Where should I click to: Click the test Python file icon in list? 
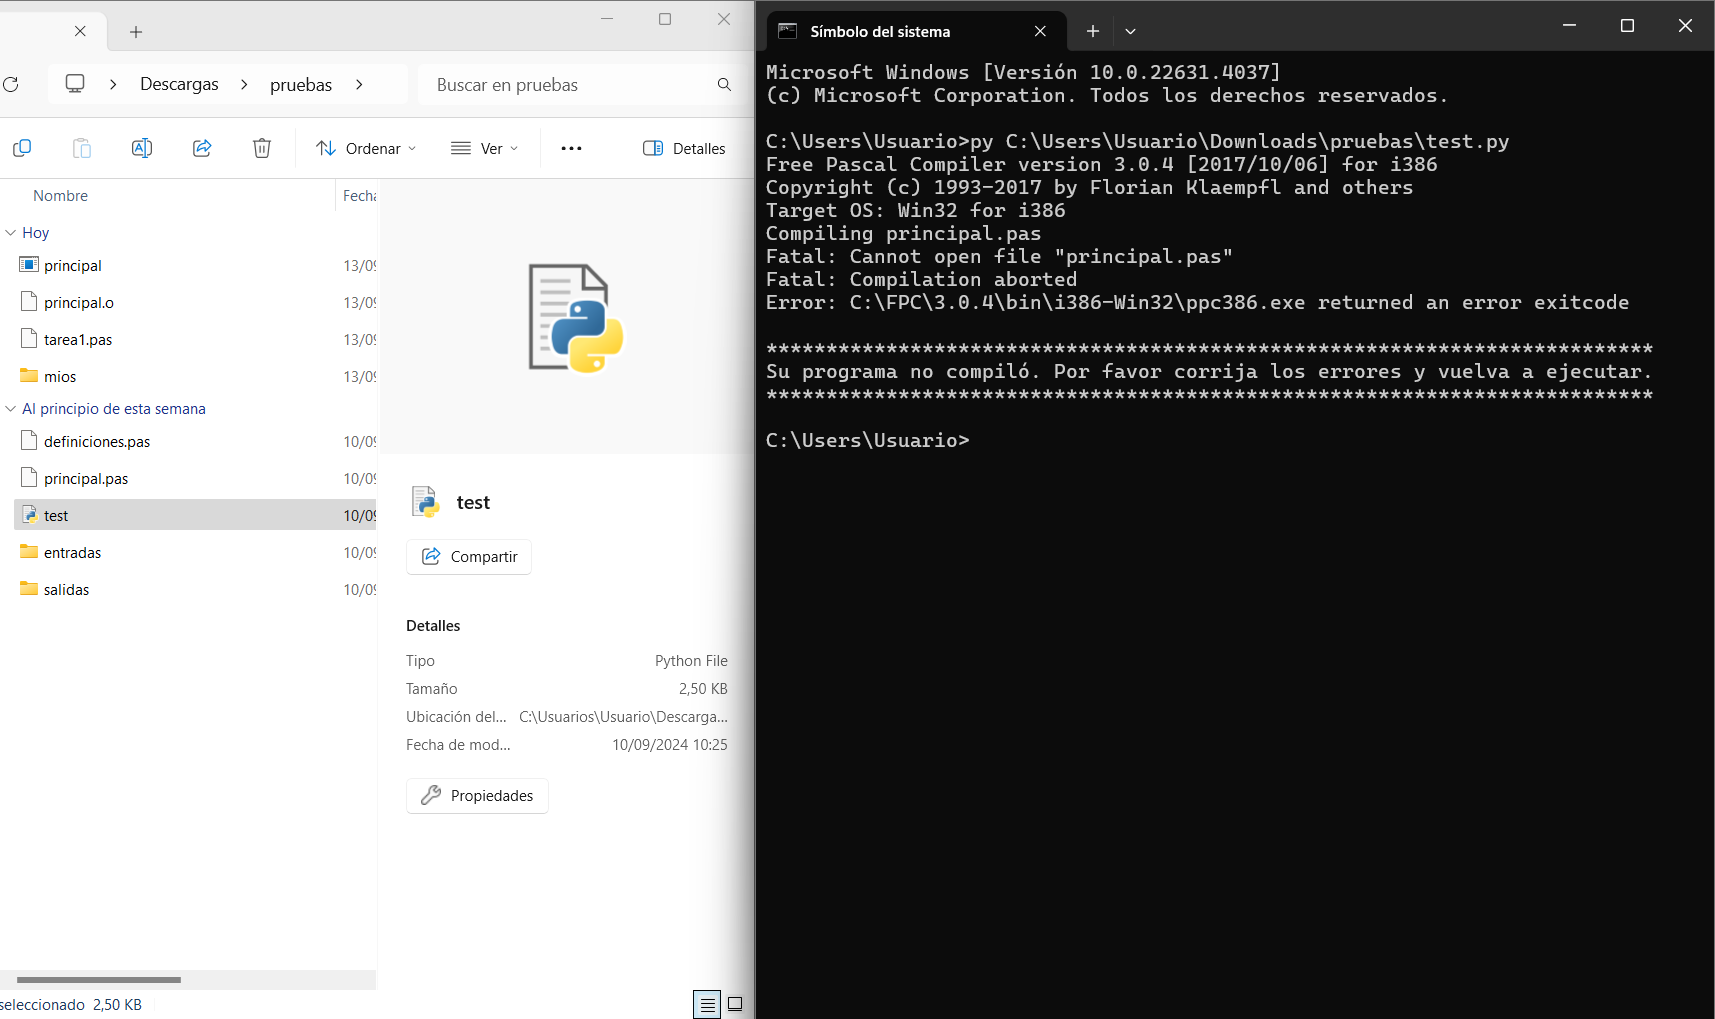(29, 515)
